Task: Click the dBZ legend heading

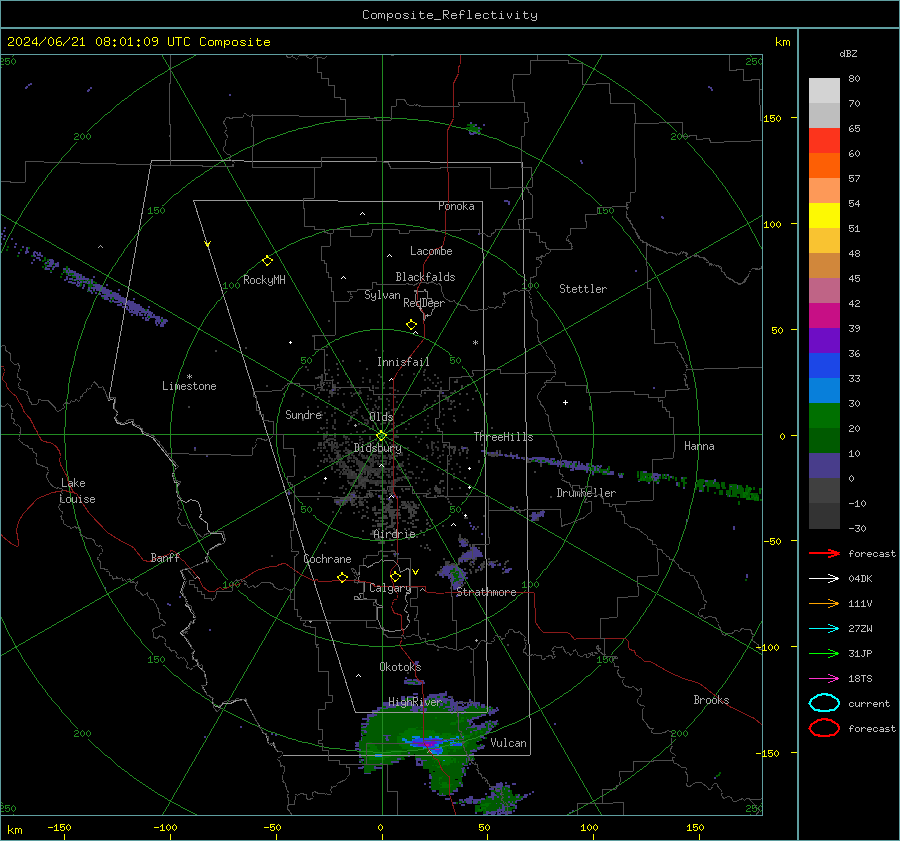Action: [848, 54]
